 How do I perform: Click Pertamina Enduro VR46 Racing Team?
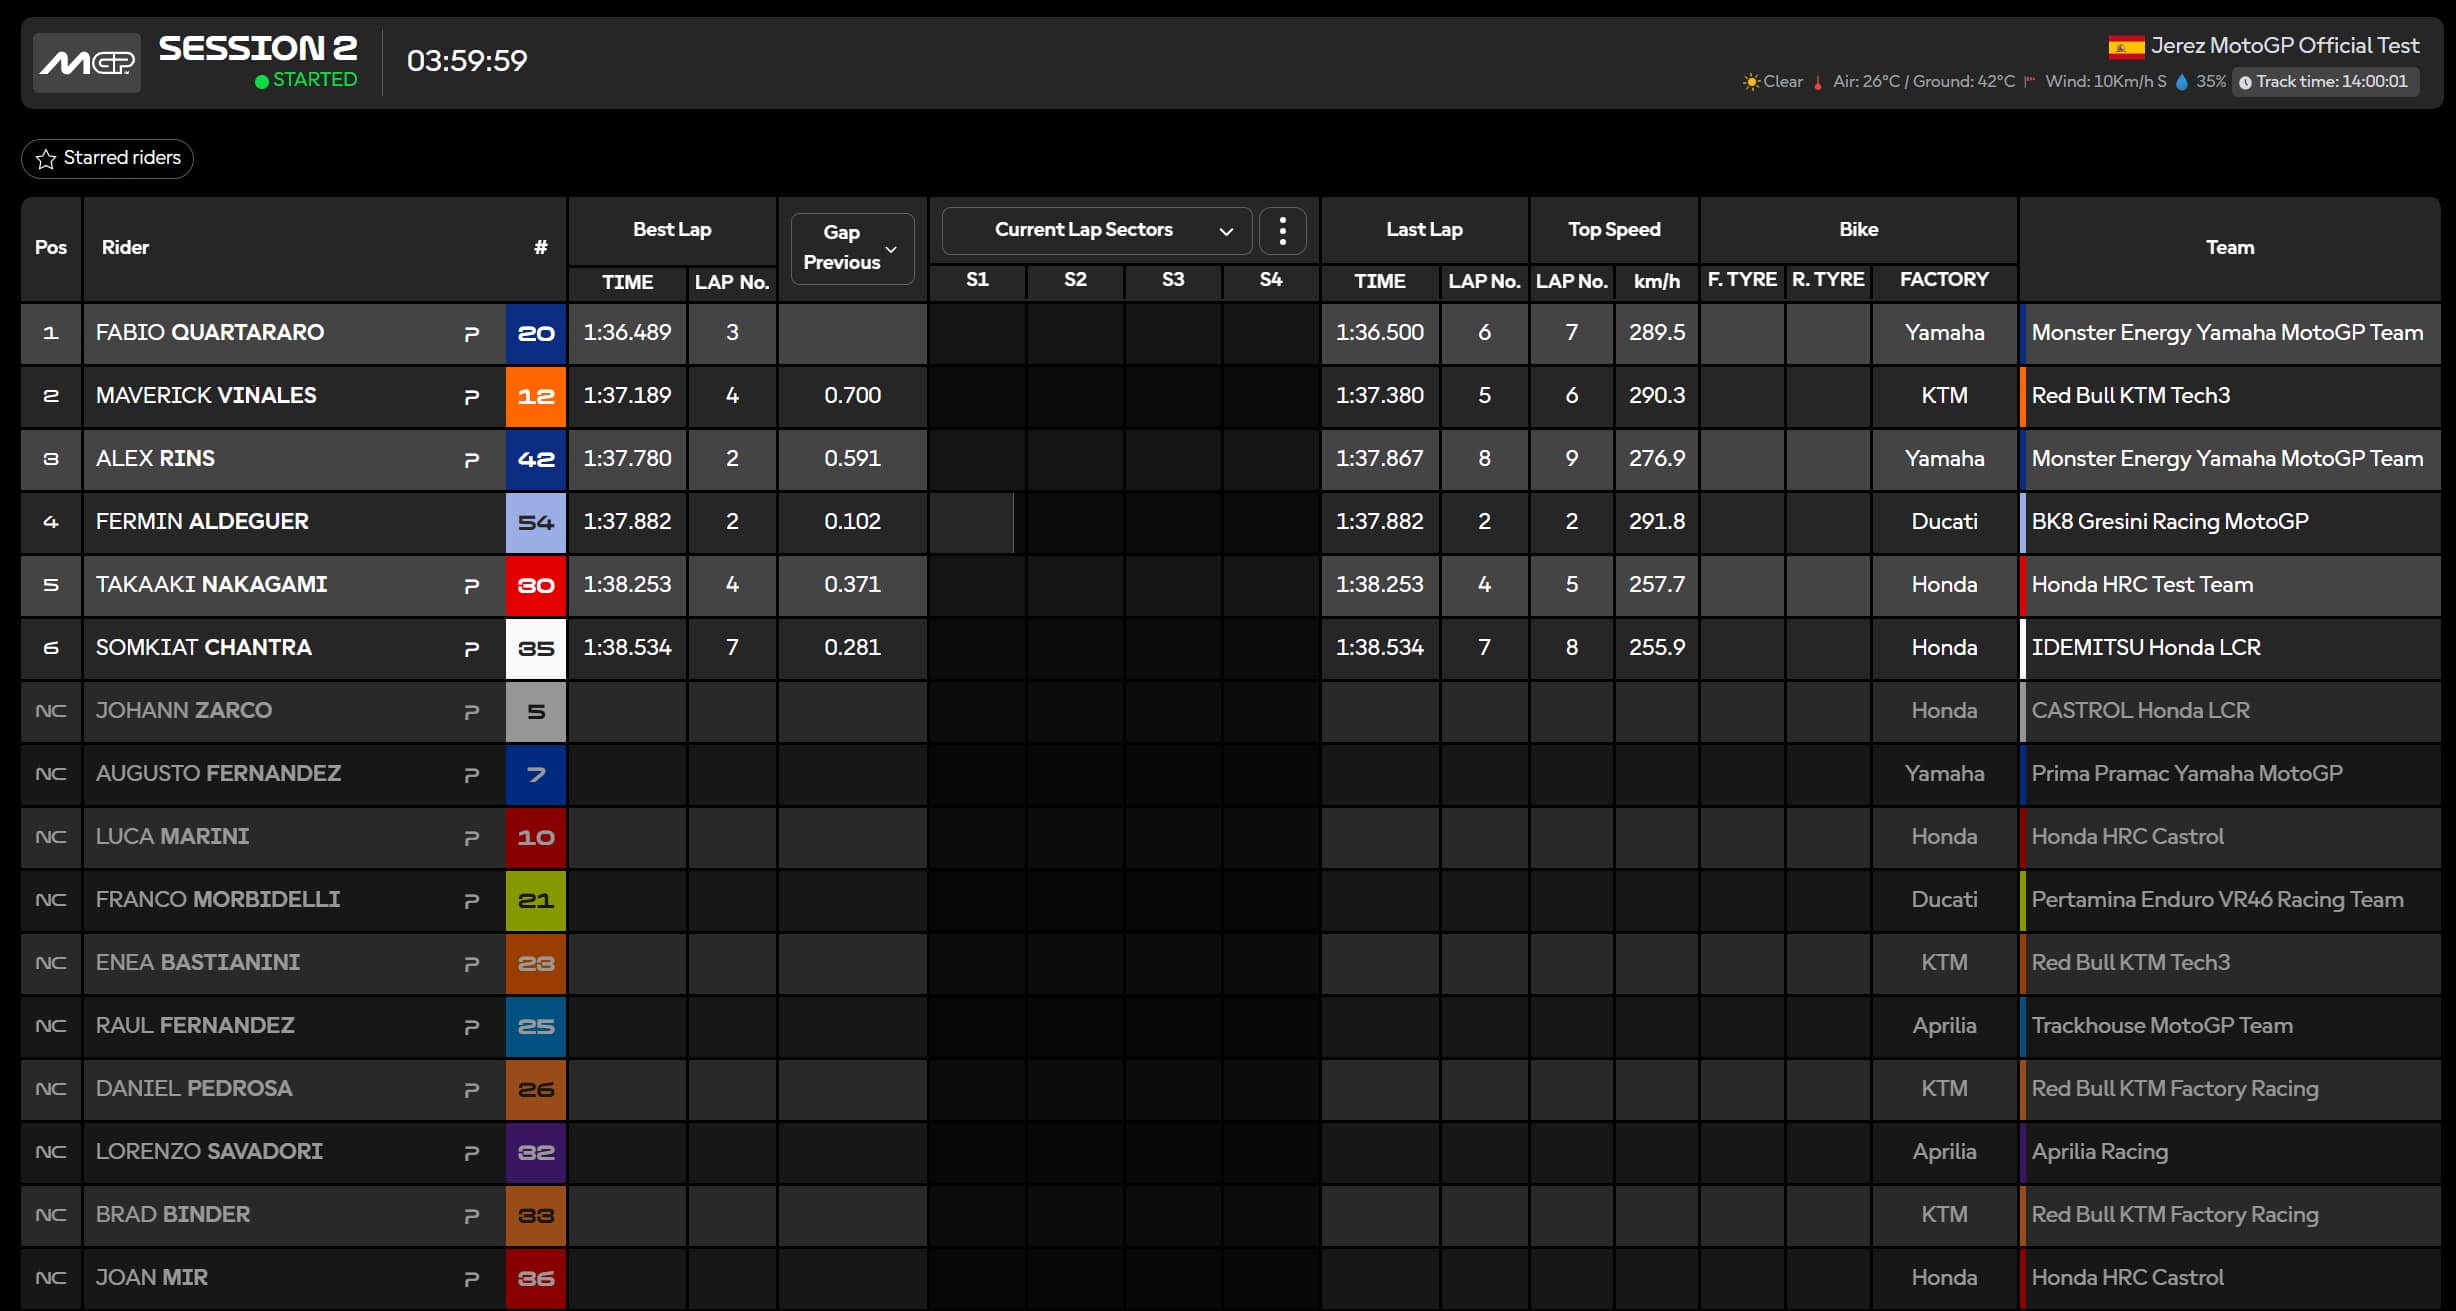tap(2217, 900)
